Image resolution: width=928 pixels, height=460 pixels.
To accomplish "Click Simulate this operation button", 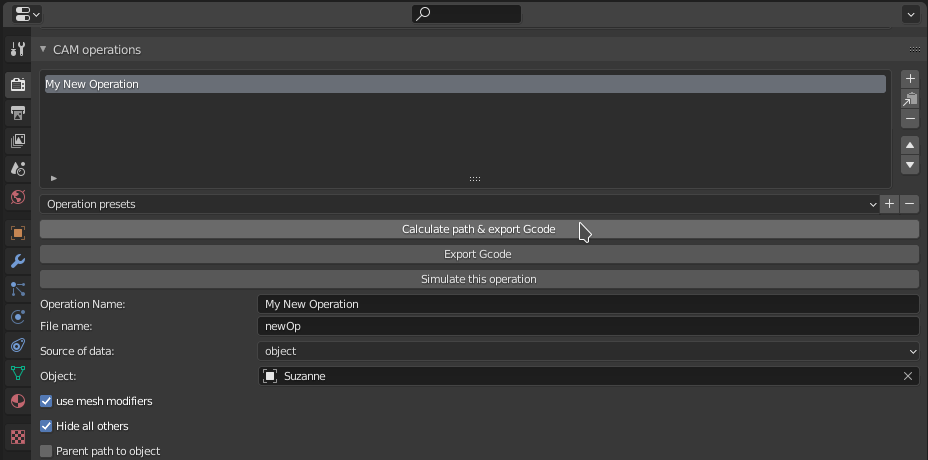I will 478,279.
